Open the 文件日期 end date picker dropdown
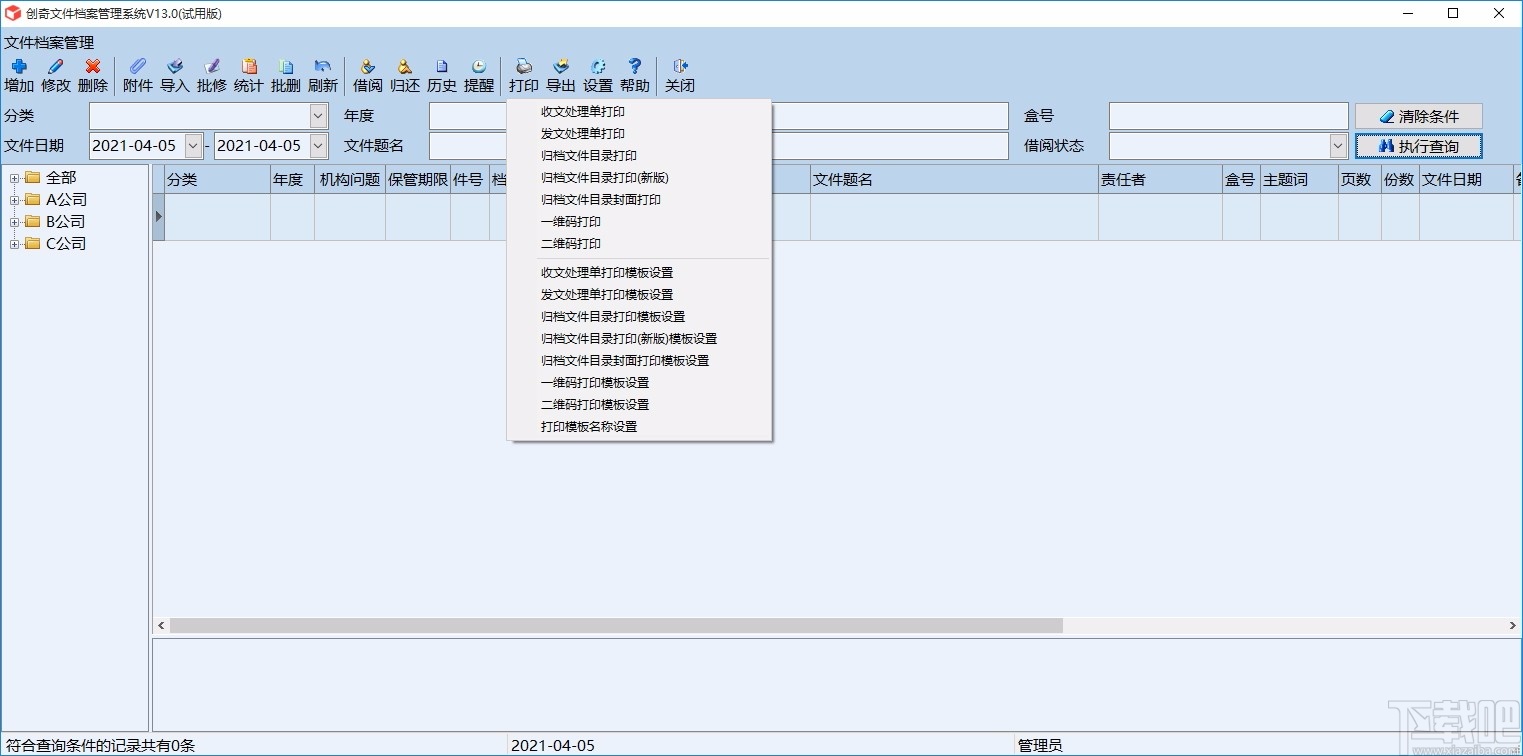 point(318,146)
